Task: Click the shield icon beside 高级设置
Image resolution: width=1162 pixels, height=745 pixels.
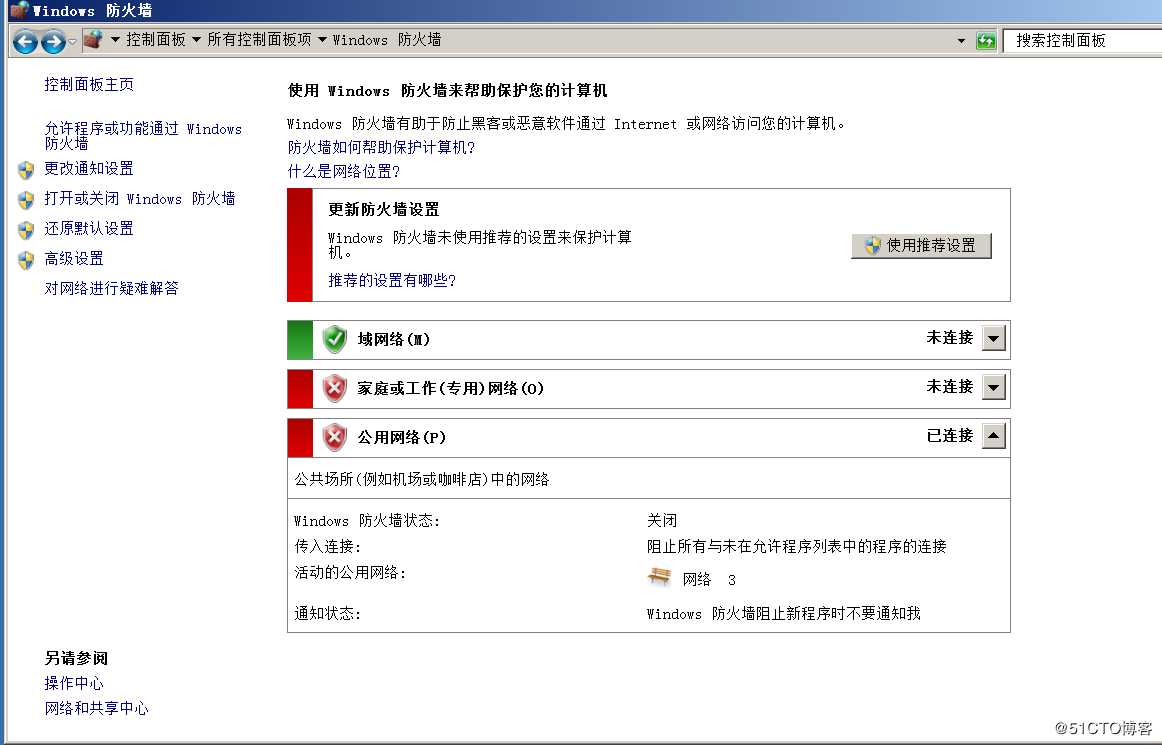Action: [26, 260]
